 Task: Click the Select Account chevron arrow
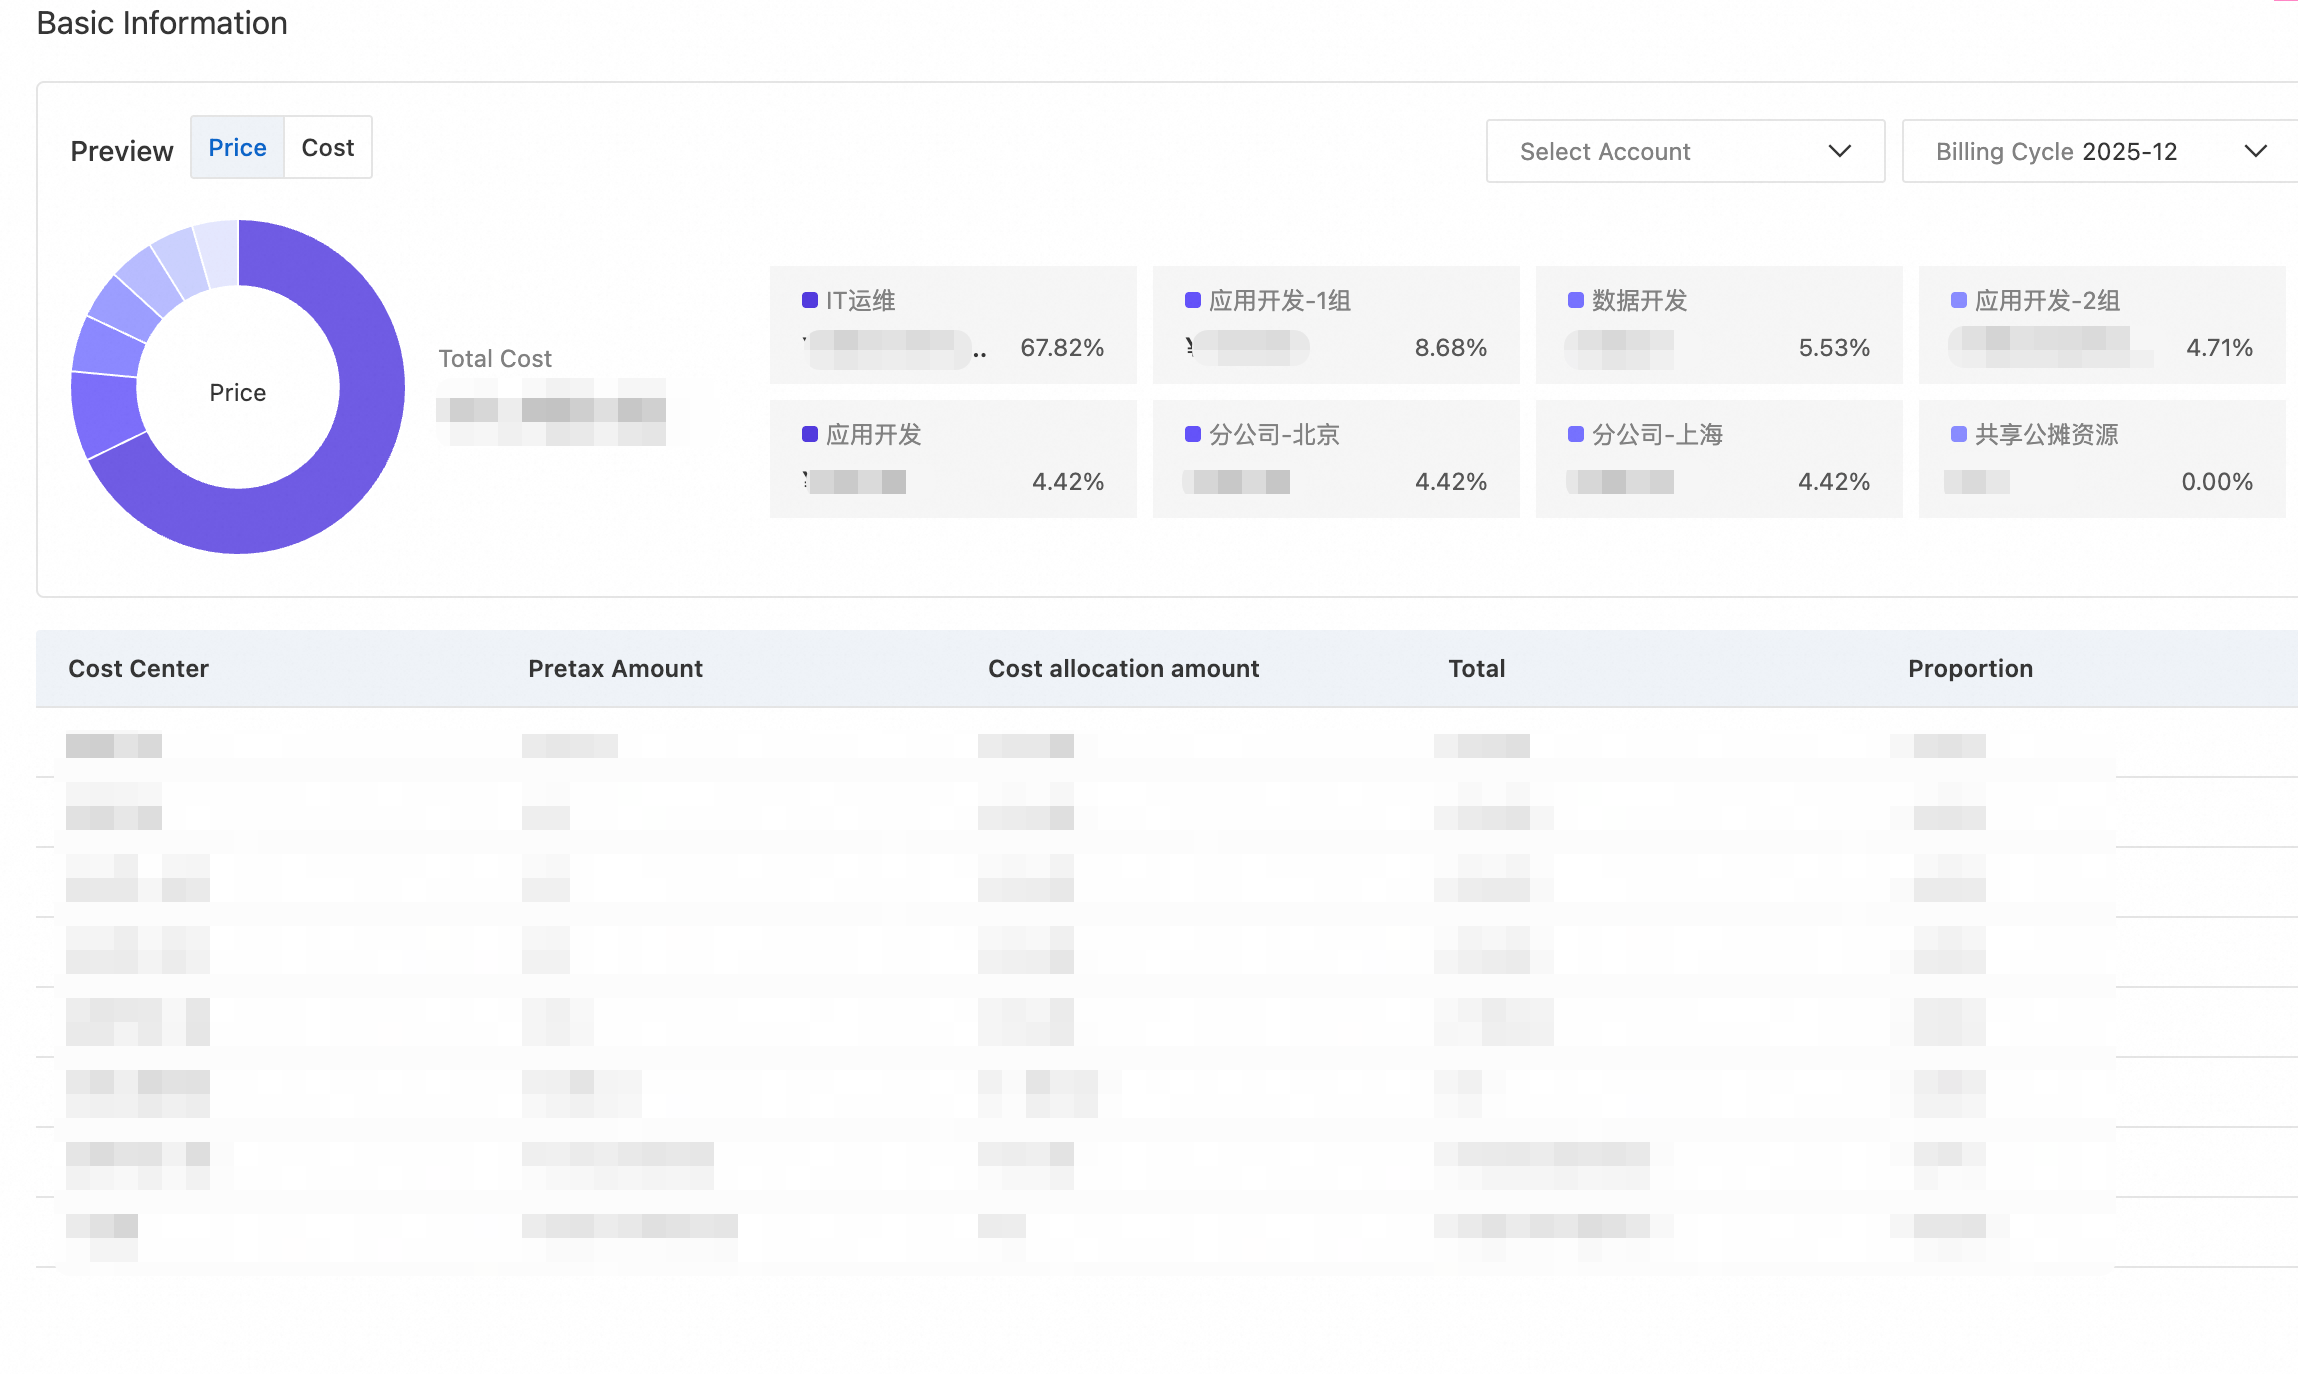[1839, 151]
